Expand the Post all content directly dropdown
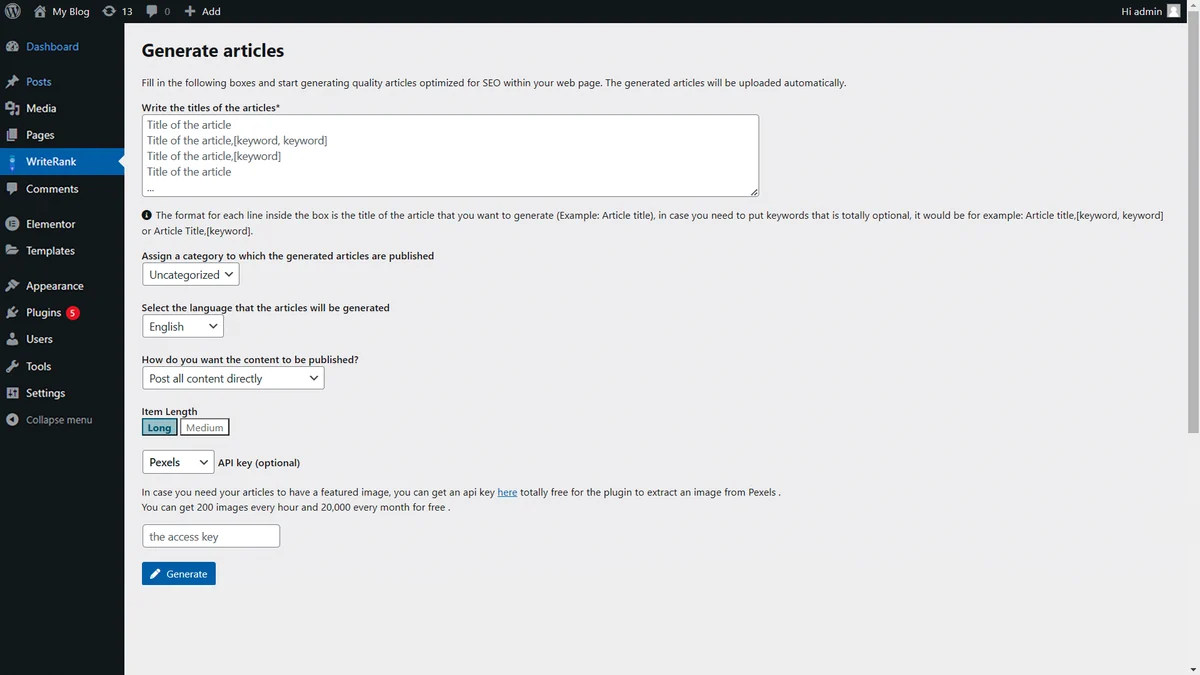This screenshot has width=1200, height=675. [x=233, y=378]
